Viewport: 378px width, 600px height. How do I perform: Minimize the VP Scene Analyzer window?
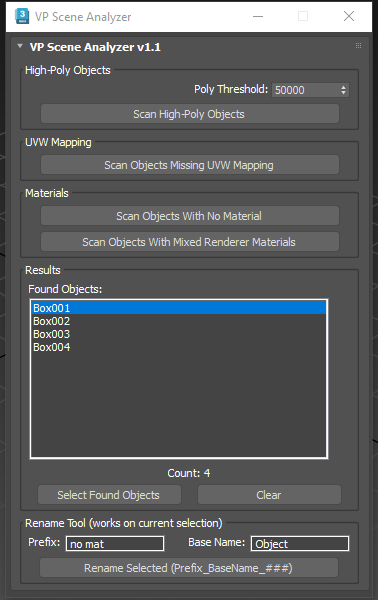(x=258, y=16)
